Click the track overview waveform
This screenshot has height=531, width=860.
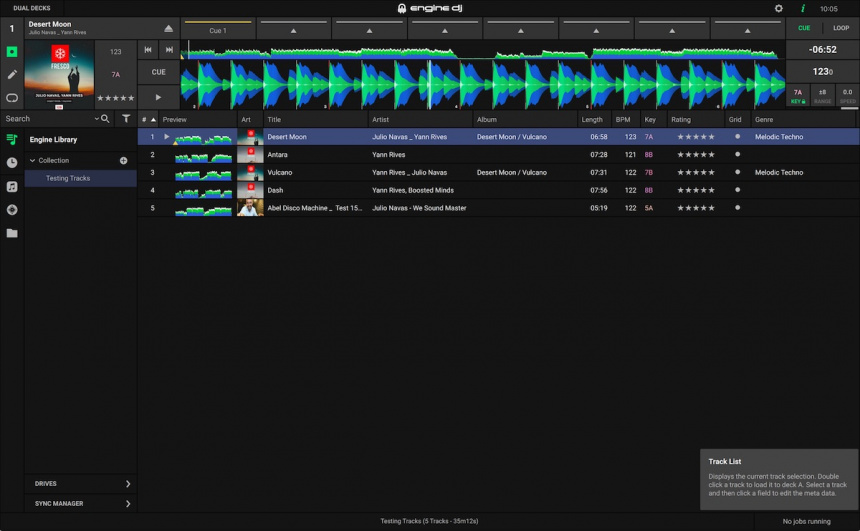(483, 50)
